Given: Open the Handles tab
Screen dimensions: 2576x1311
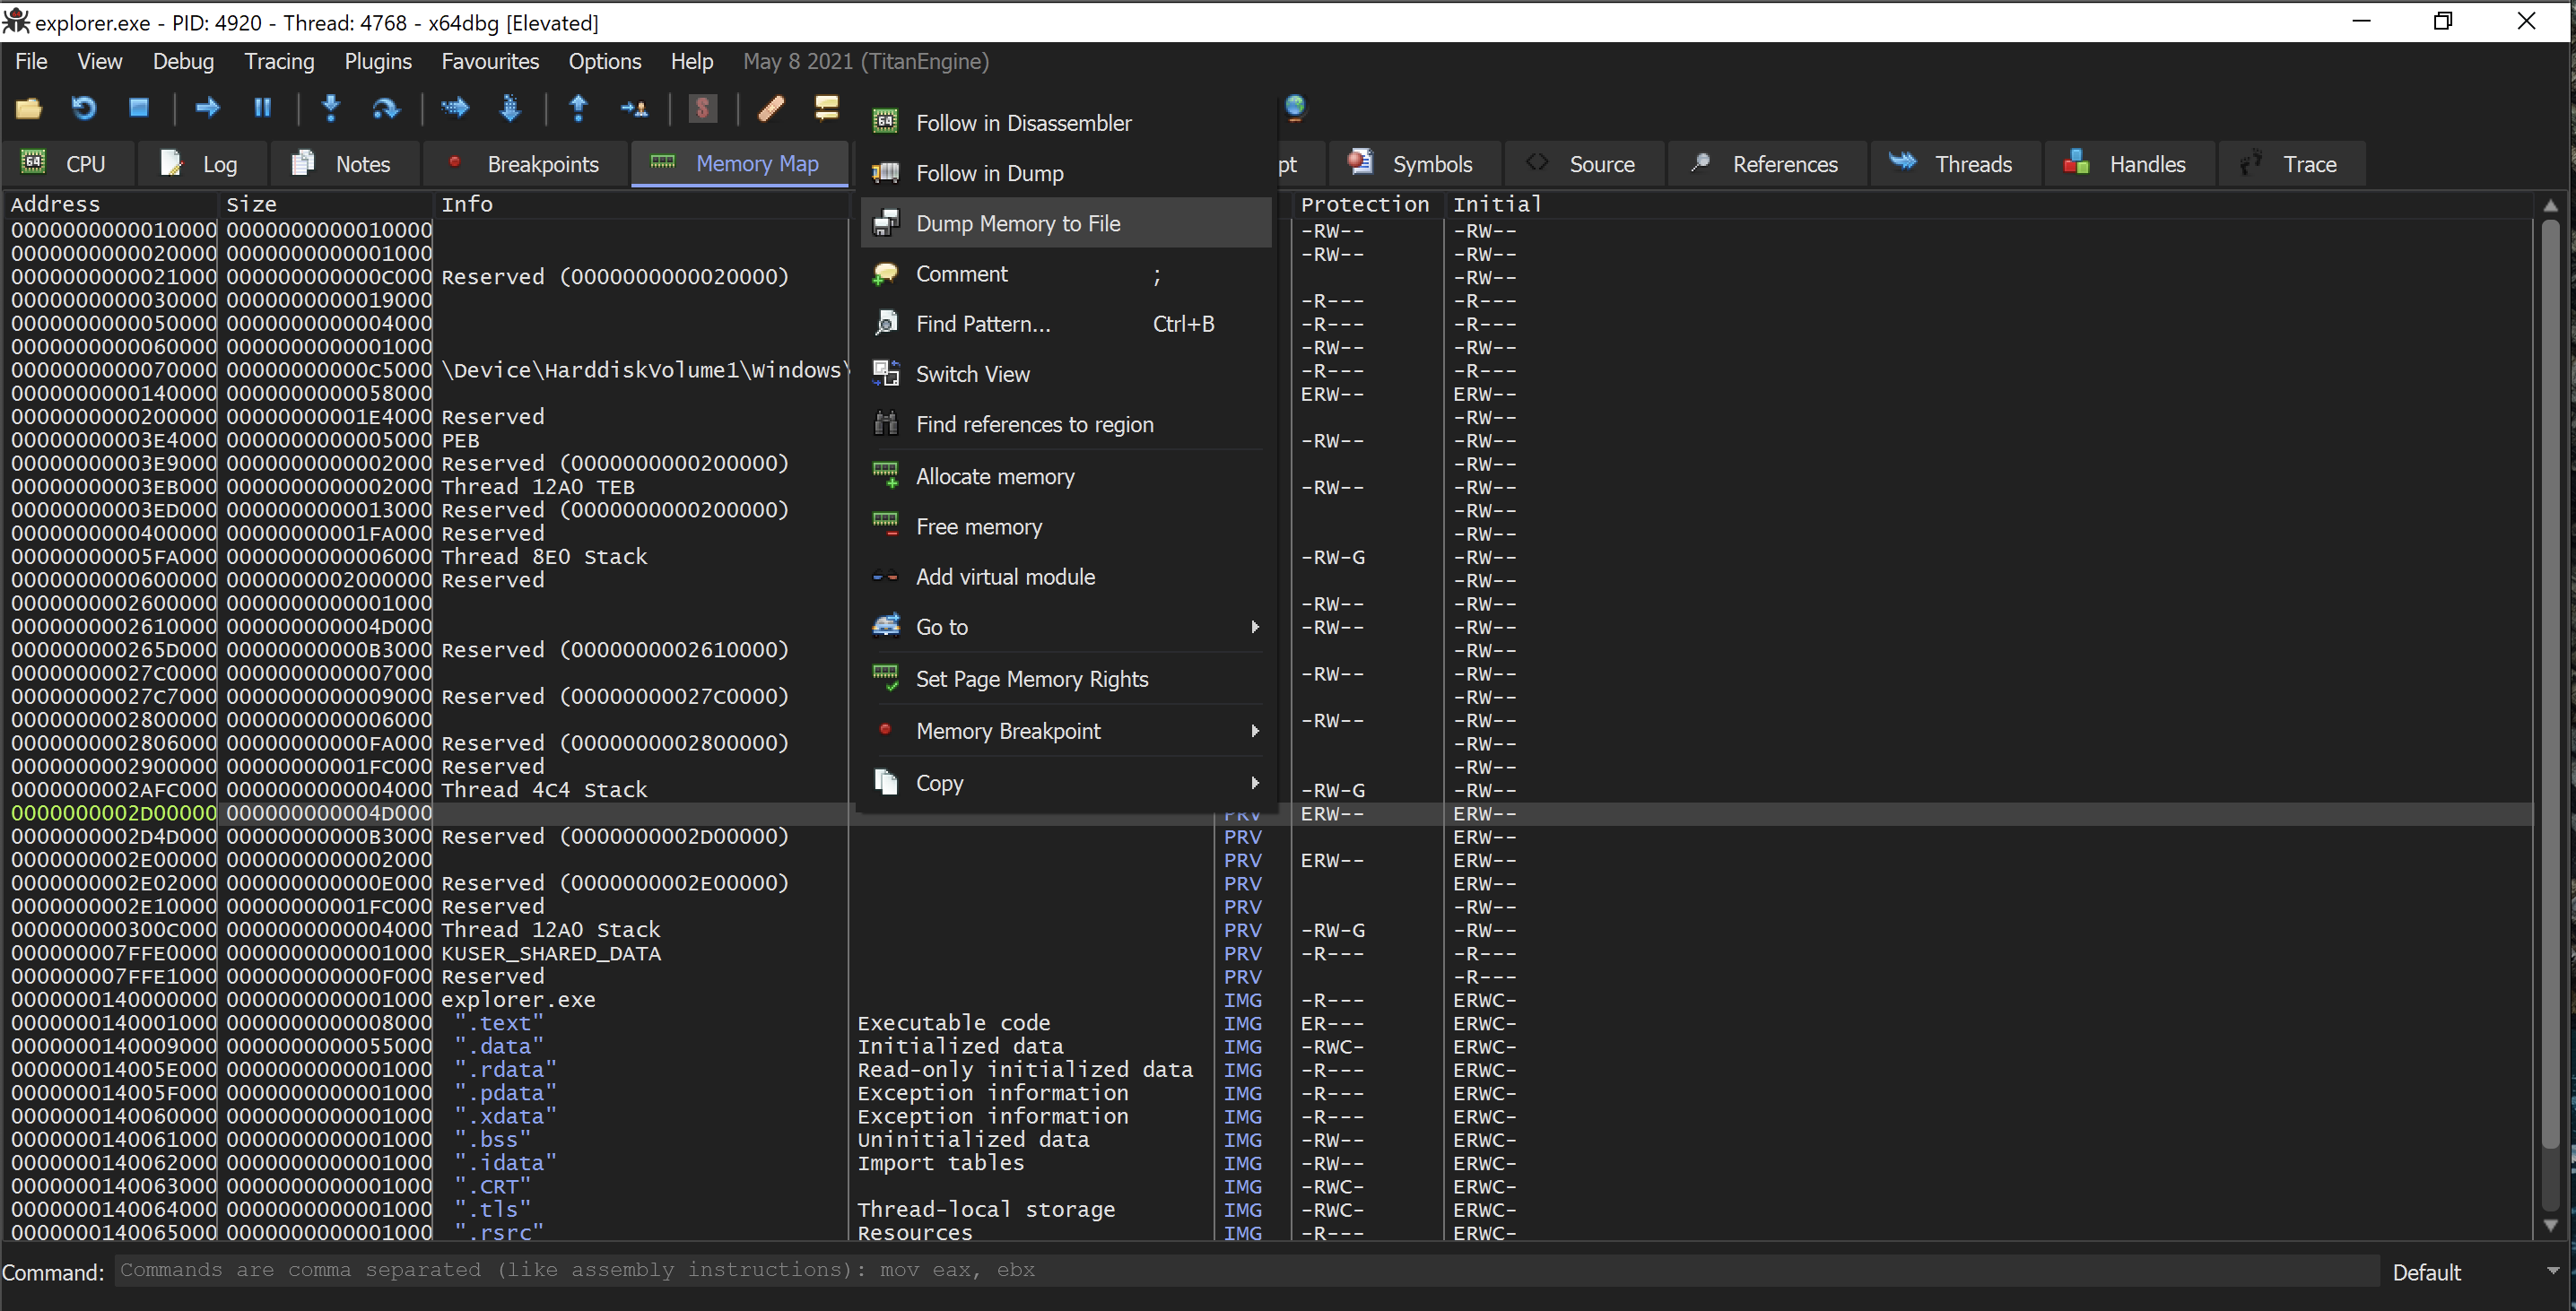Looking at the screenshot, I should 2130,164.
